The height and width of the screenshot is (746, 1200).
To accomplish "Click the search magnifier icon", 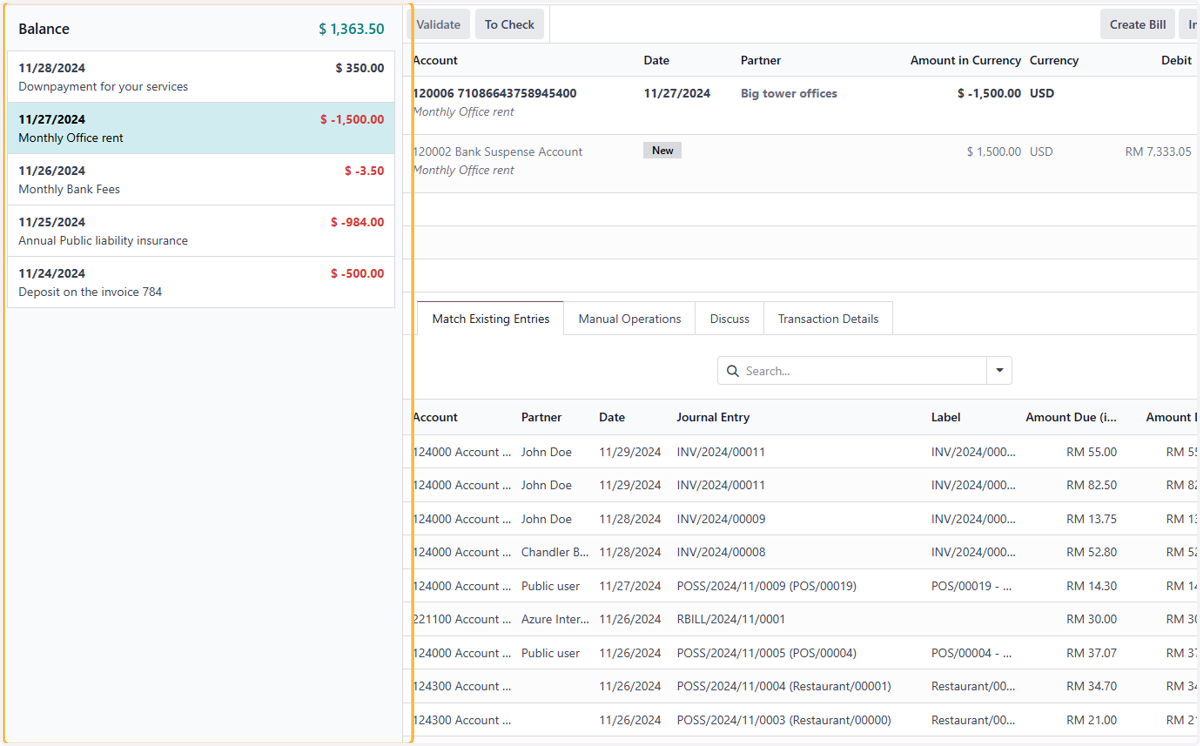I will tap(733, 371).
